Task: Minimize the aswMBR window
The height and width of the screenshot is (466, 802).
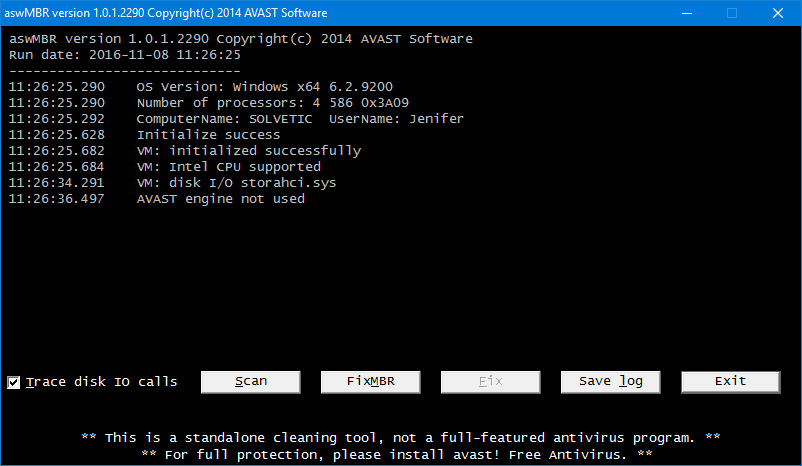Action: click(687, 13)
